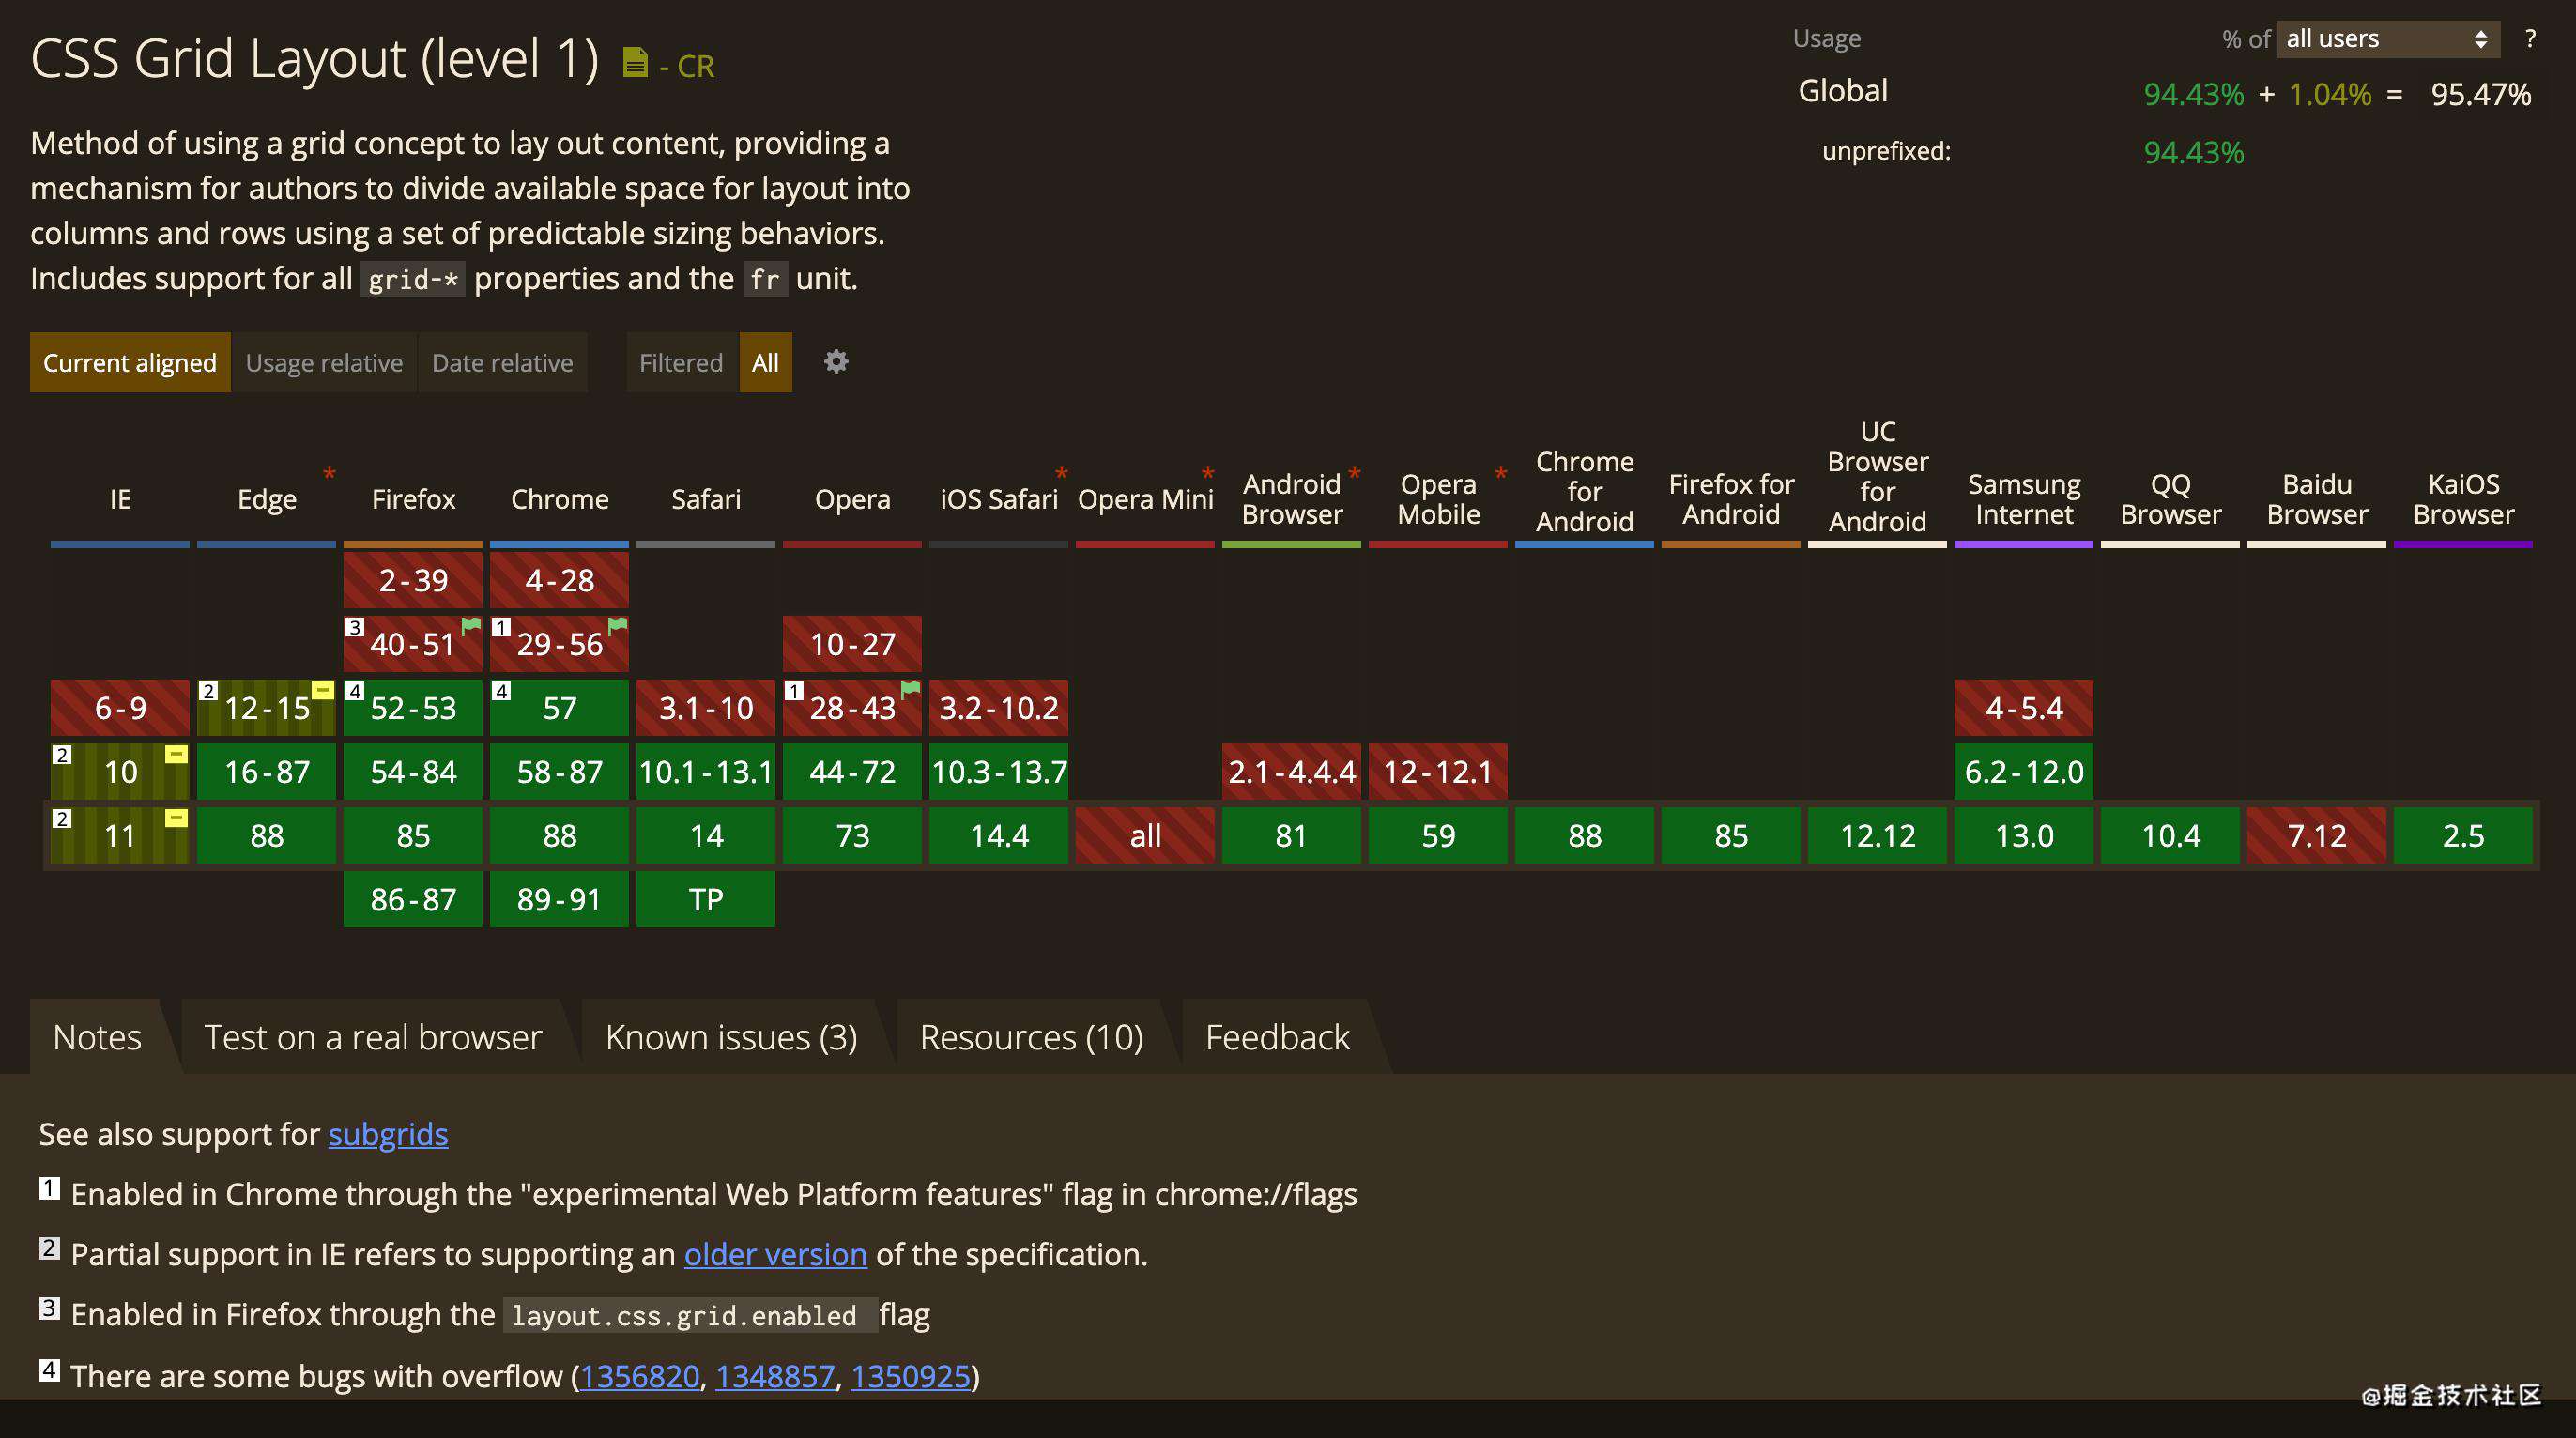Follow the subgrids link

click(x=388, y=1134)
